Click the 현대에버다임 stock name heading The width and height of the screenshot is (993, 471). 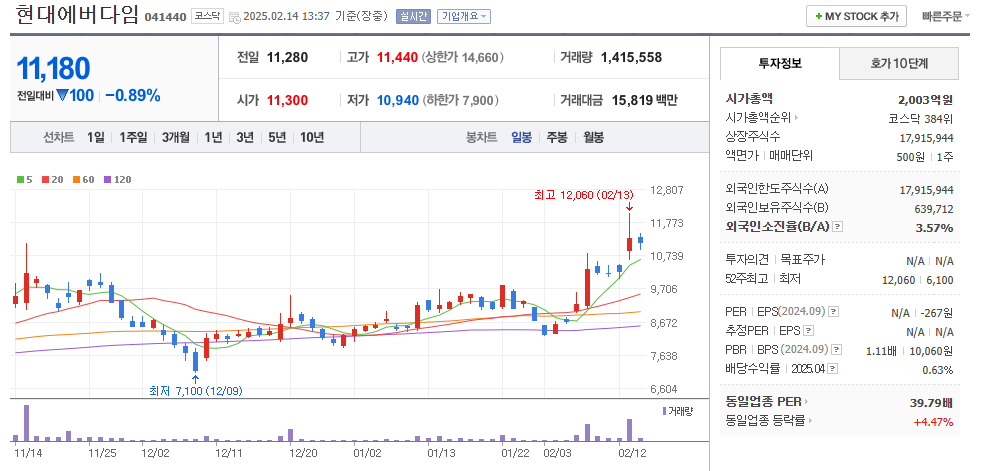point(76,15)
